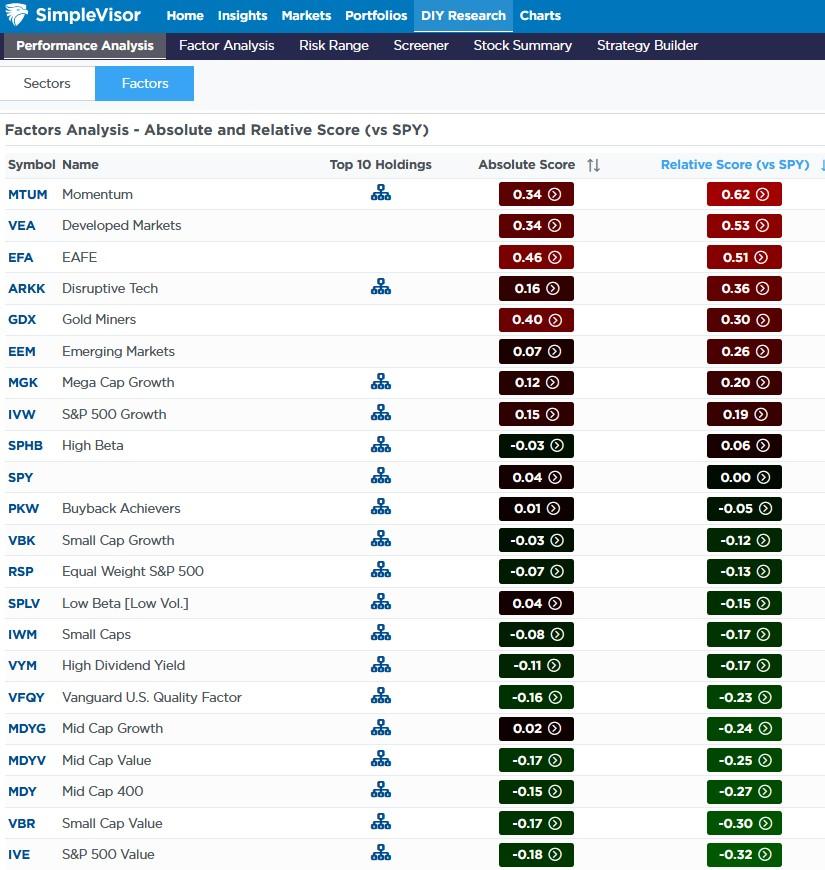This screenshot has width=825, height=870.
Task: Show holdings icon for Small Caps IWM
Action: 380,634
